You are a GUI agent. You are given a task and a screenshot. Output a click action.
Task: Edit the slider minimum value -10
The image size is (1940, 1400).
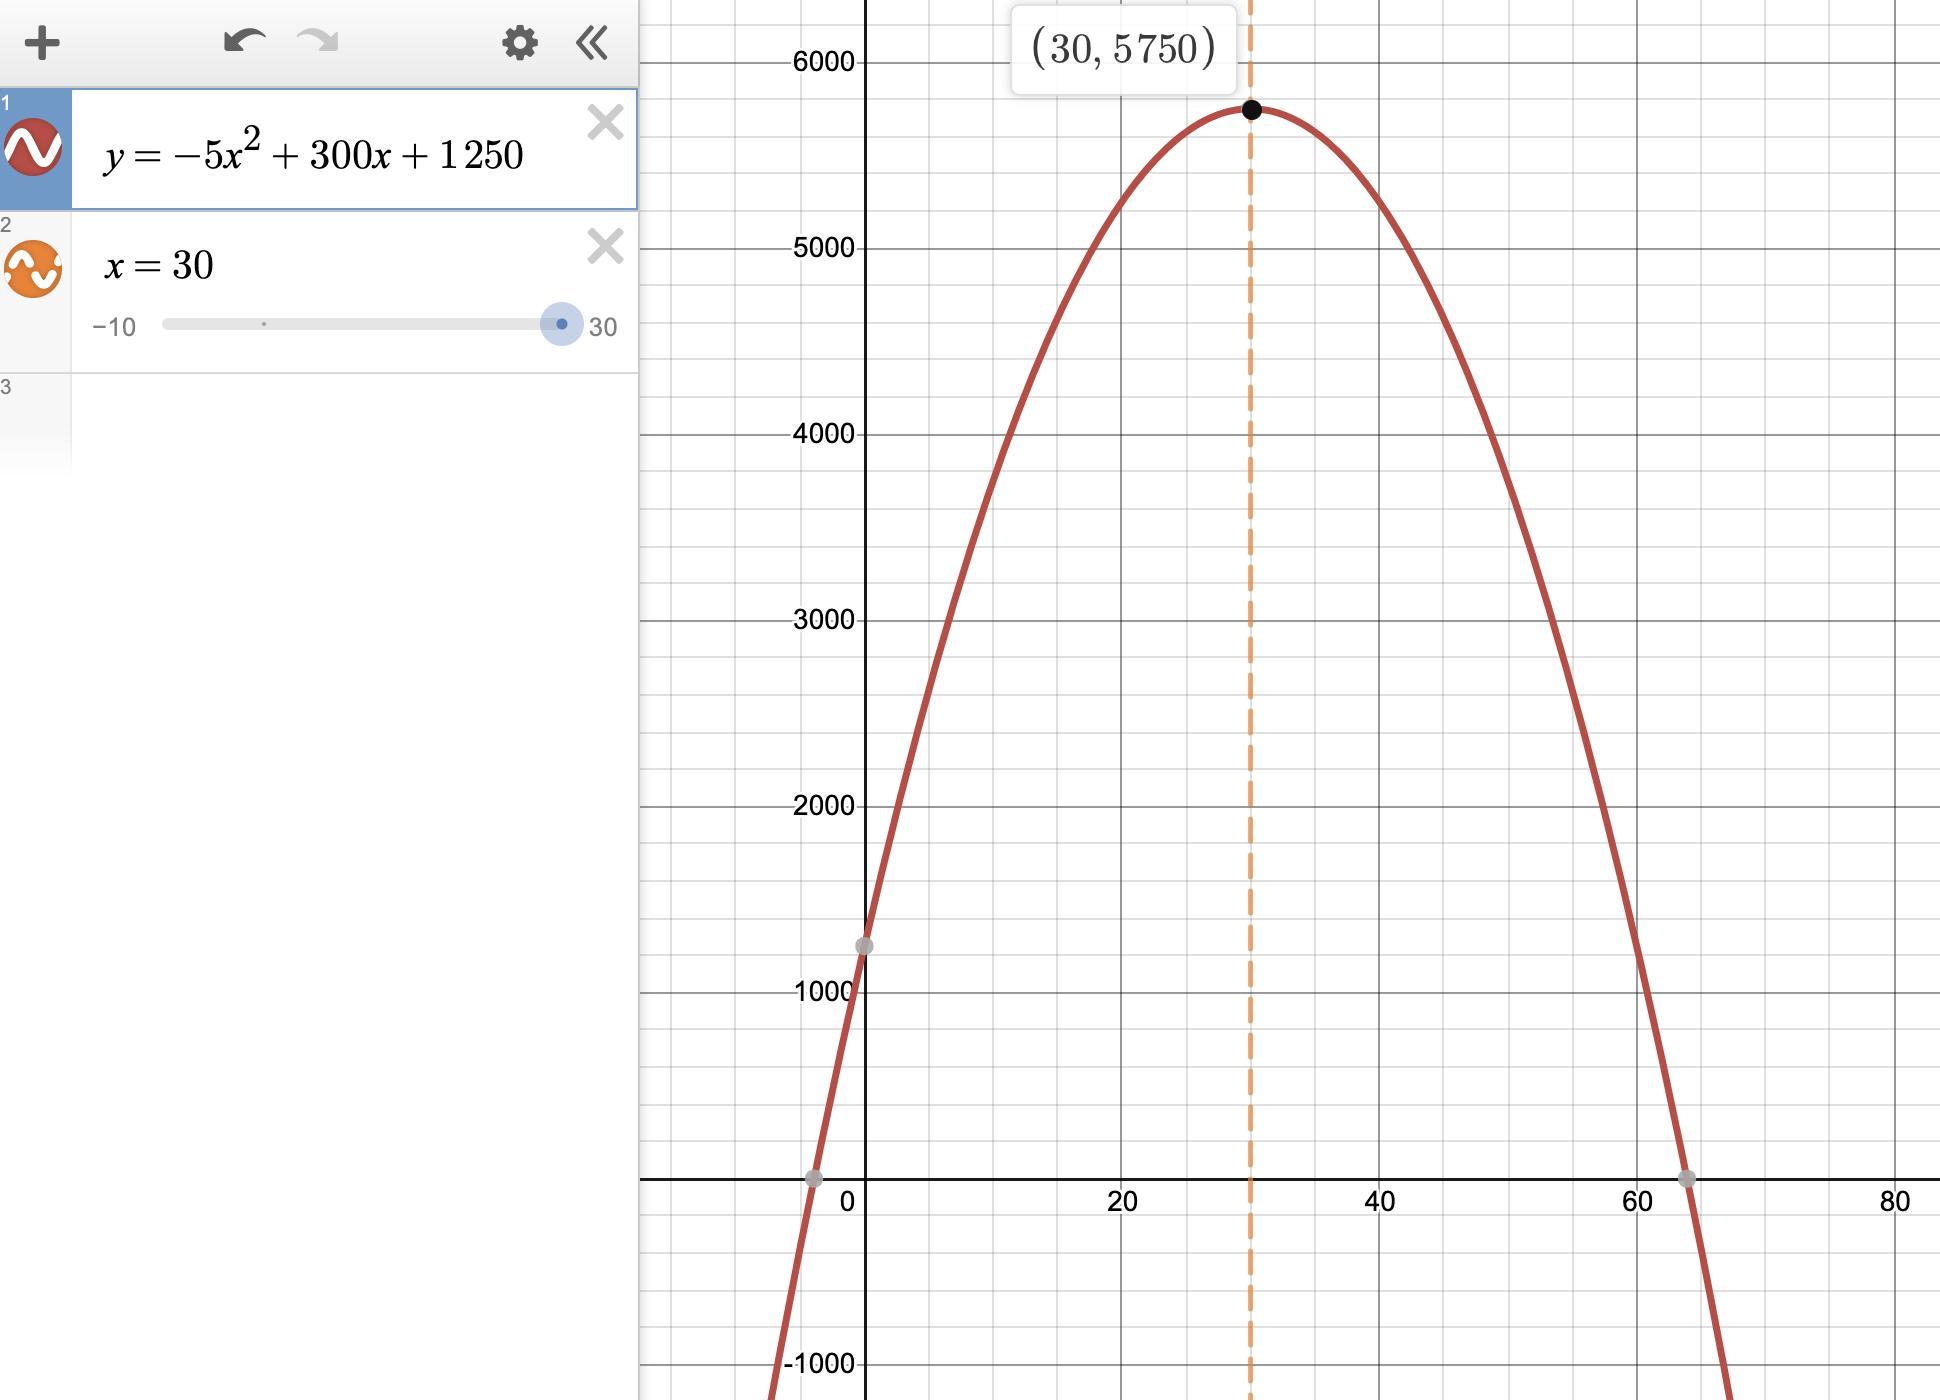point(114,327)
